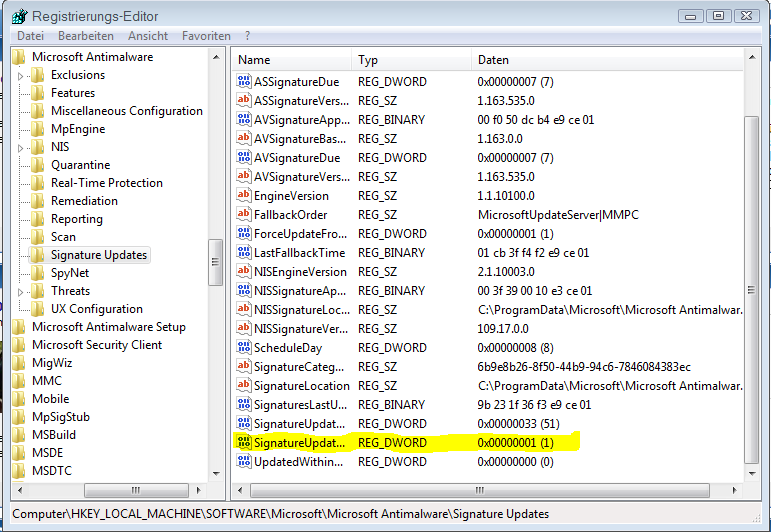771x532 pixels.
Task: Click the values pane horizontal scrollbar thumb
Action: point(480,490)
